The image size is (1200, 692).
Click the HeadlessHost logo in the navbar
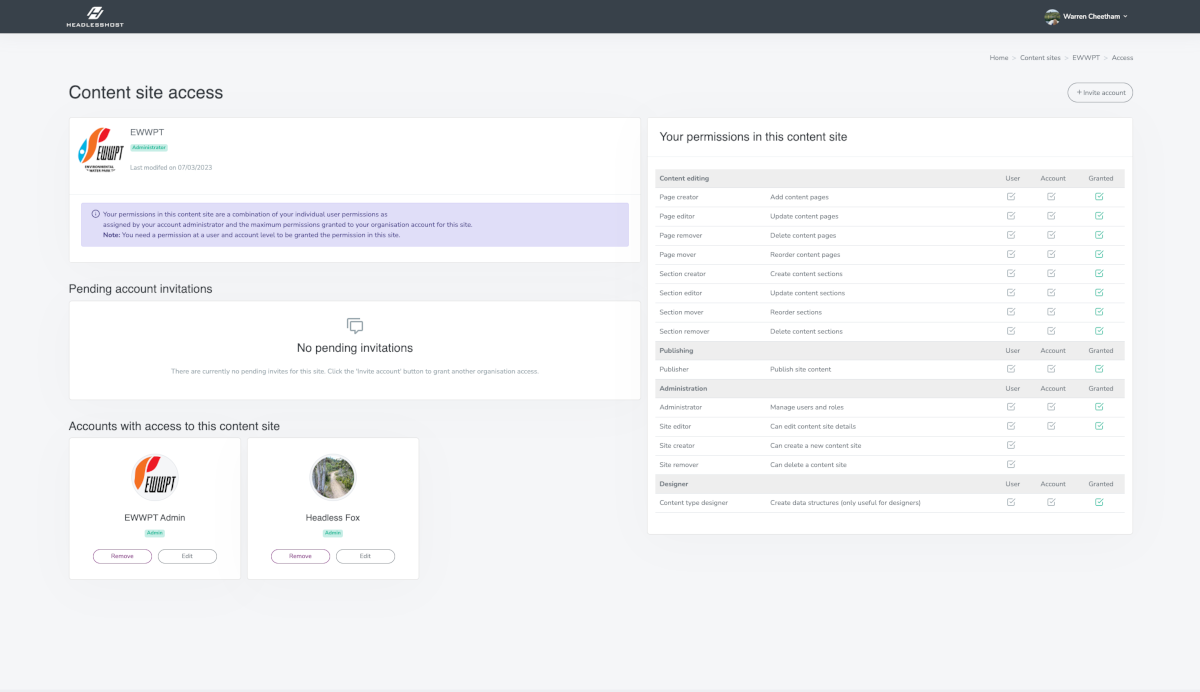(x=95, y=16)
